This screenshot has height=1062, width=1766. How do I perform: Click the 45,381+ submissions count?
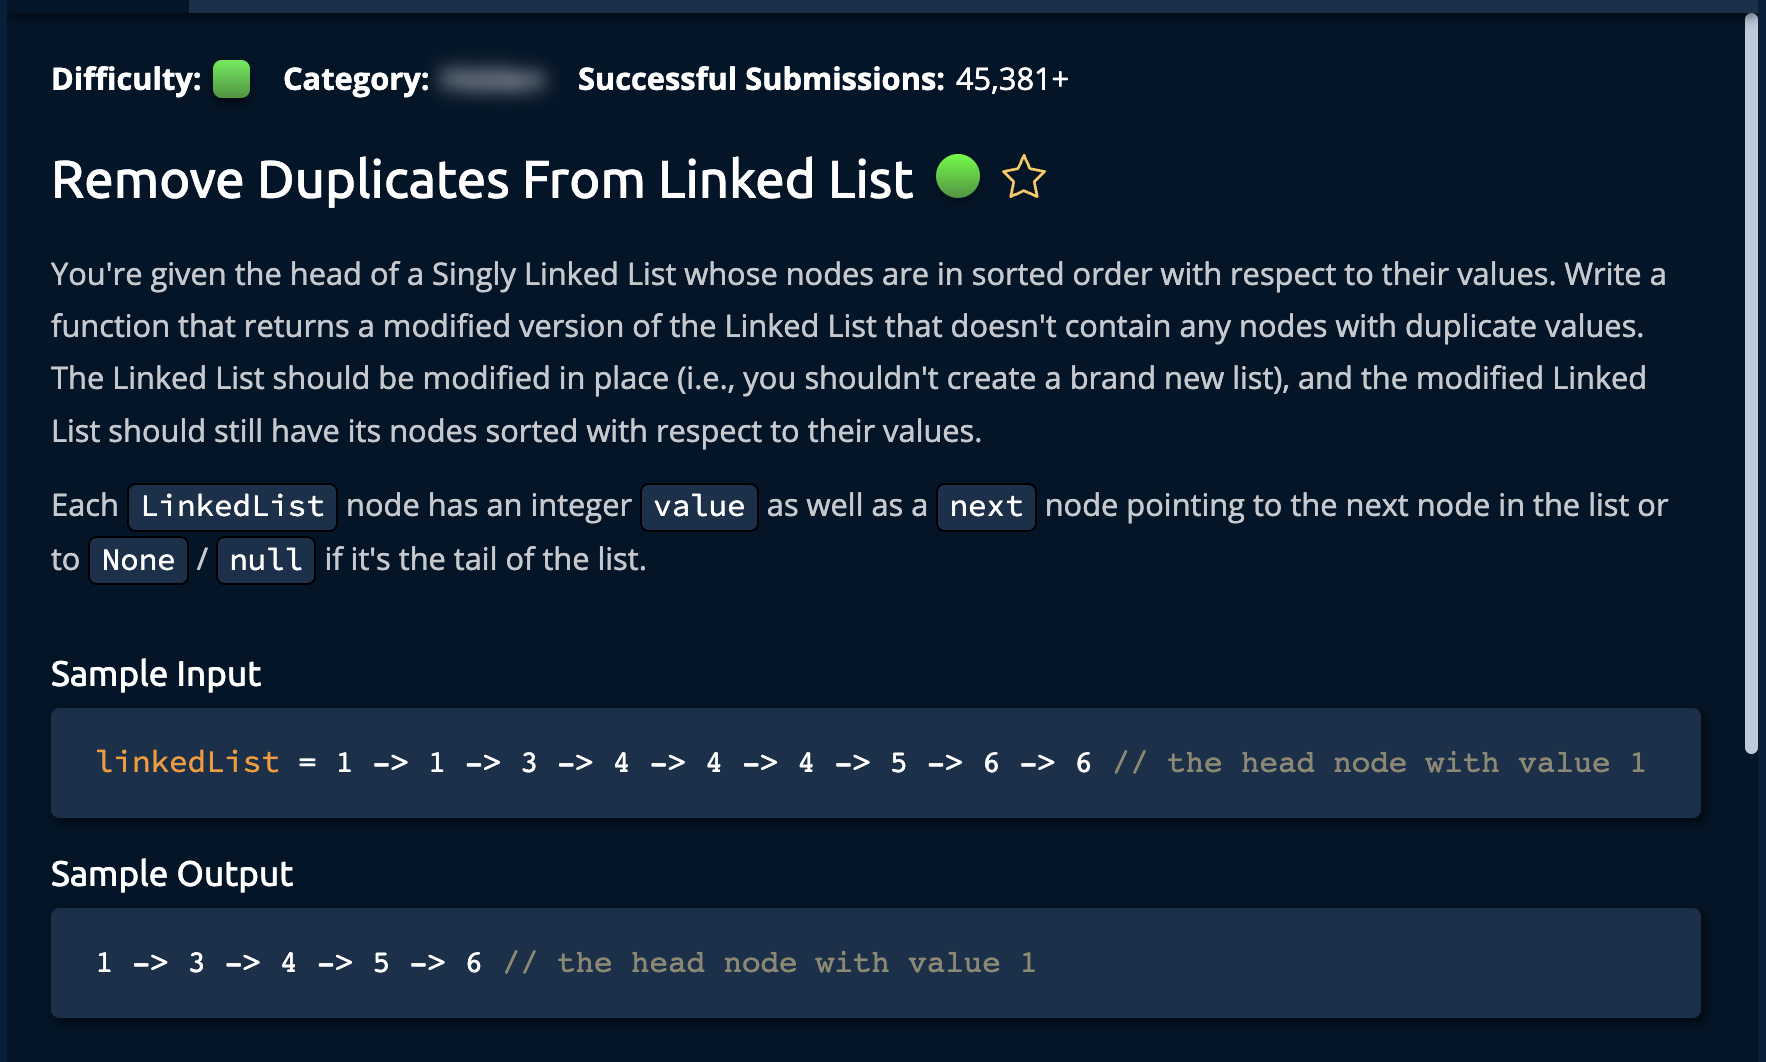(1011, 79)
